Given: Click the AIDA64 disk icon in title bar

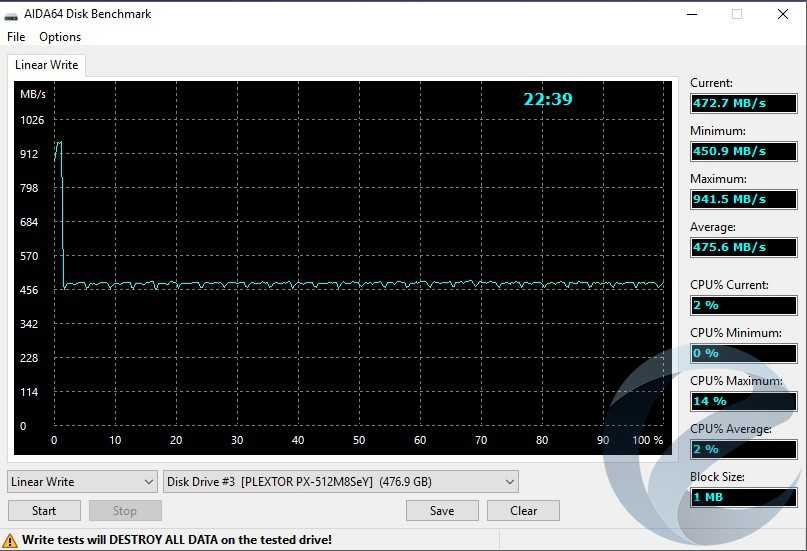Looking at the screenshot, I should coord(12,15).
